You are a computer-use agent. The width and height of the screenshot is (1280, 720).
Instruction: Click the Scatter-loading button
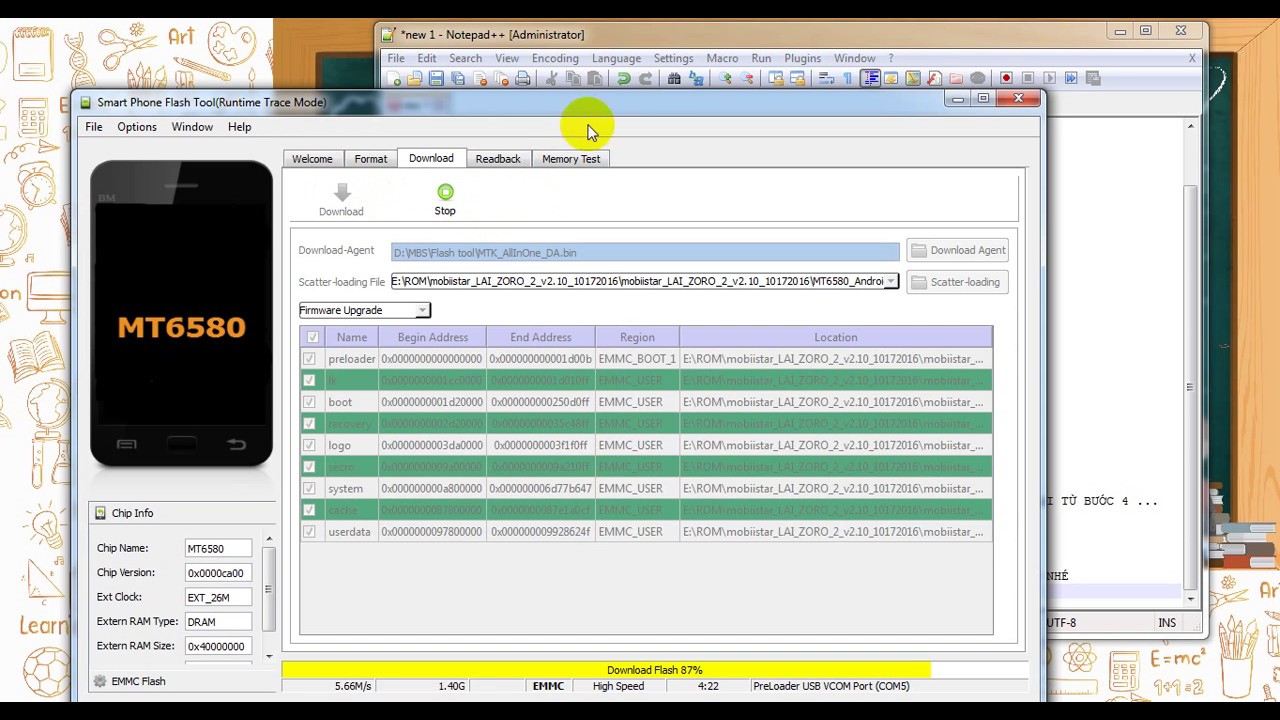pos(958,282)
